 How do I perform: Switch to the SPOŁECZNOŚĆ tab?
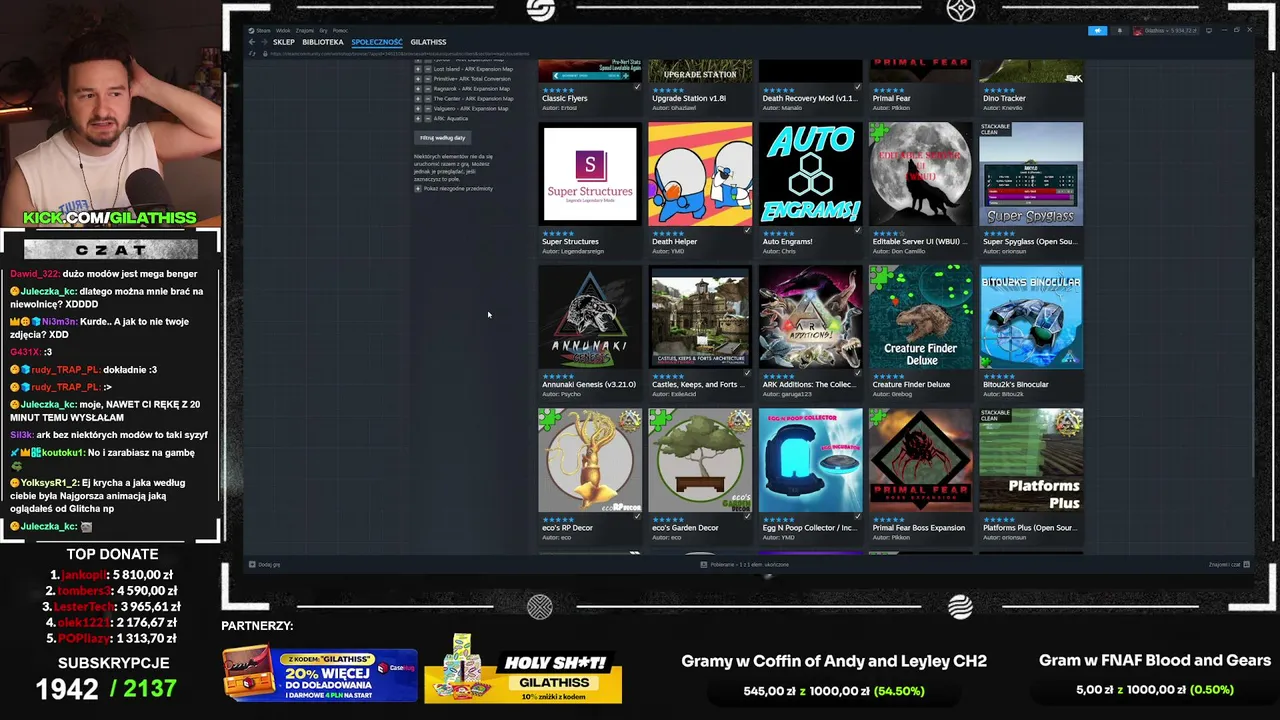pyautogui.click(x=377, y=42)
